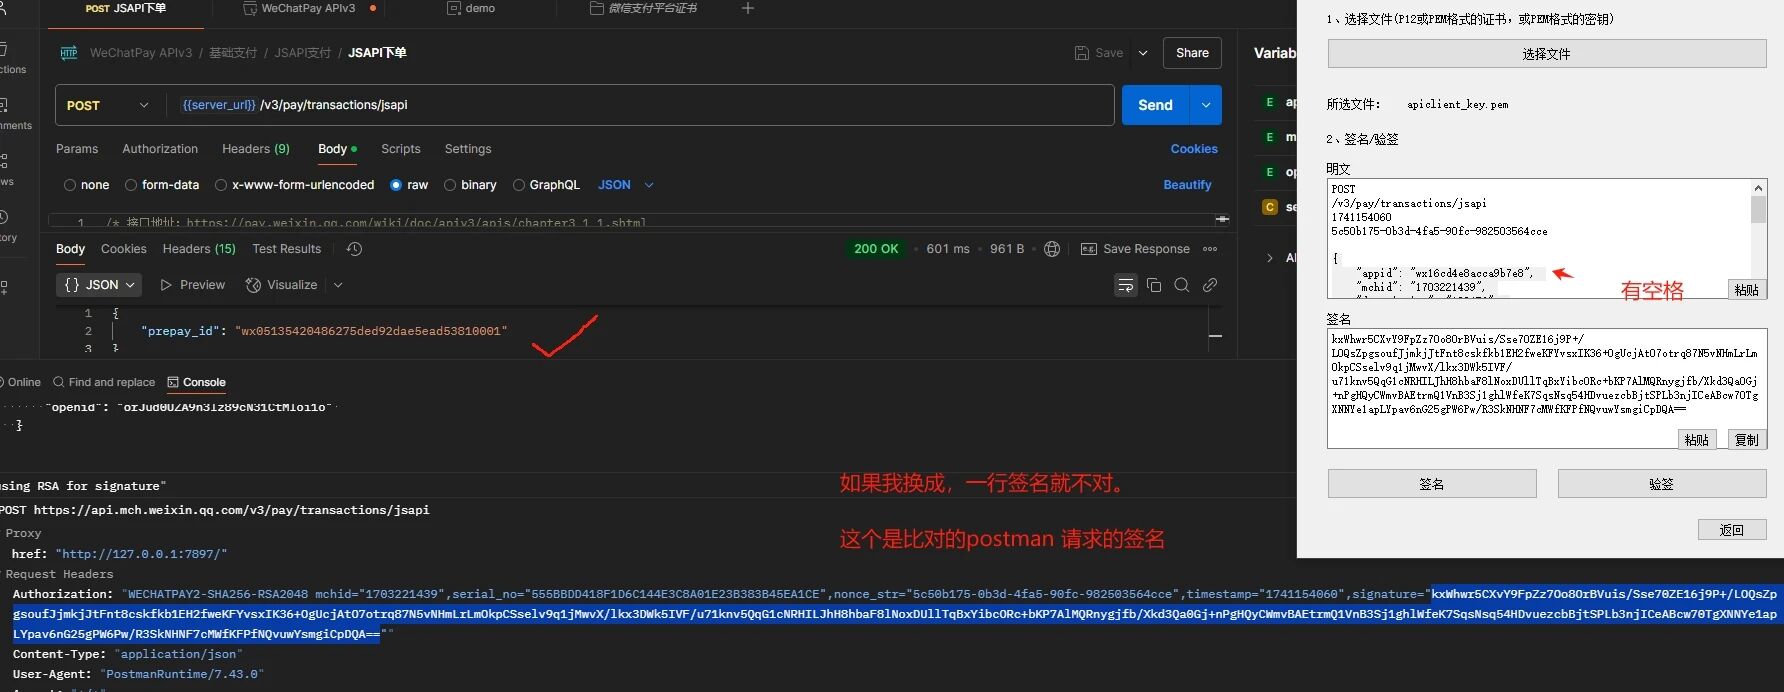This screenshot has width=1784, height=692.
Task: Open the Test Results tab
Action: click(x=287, y=249)
